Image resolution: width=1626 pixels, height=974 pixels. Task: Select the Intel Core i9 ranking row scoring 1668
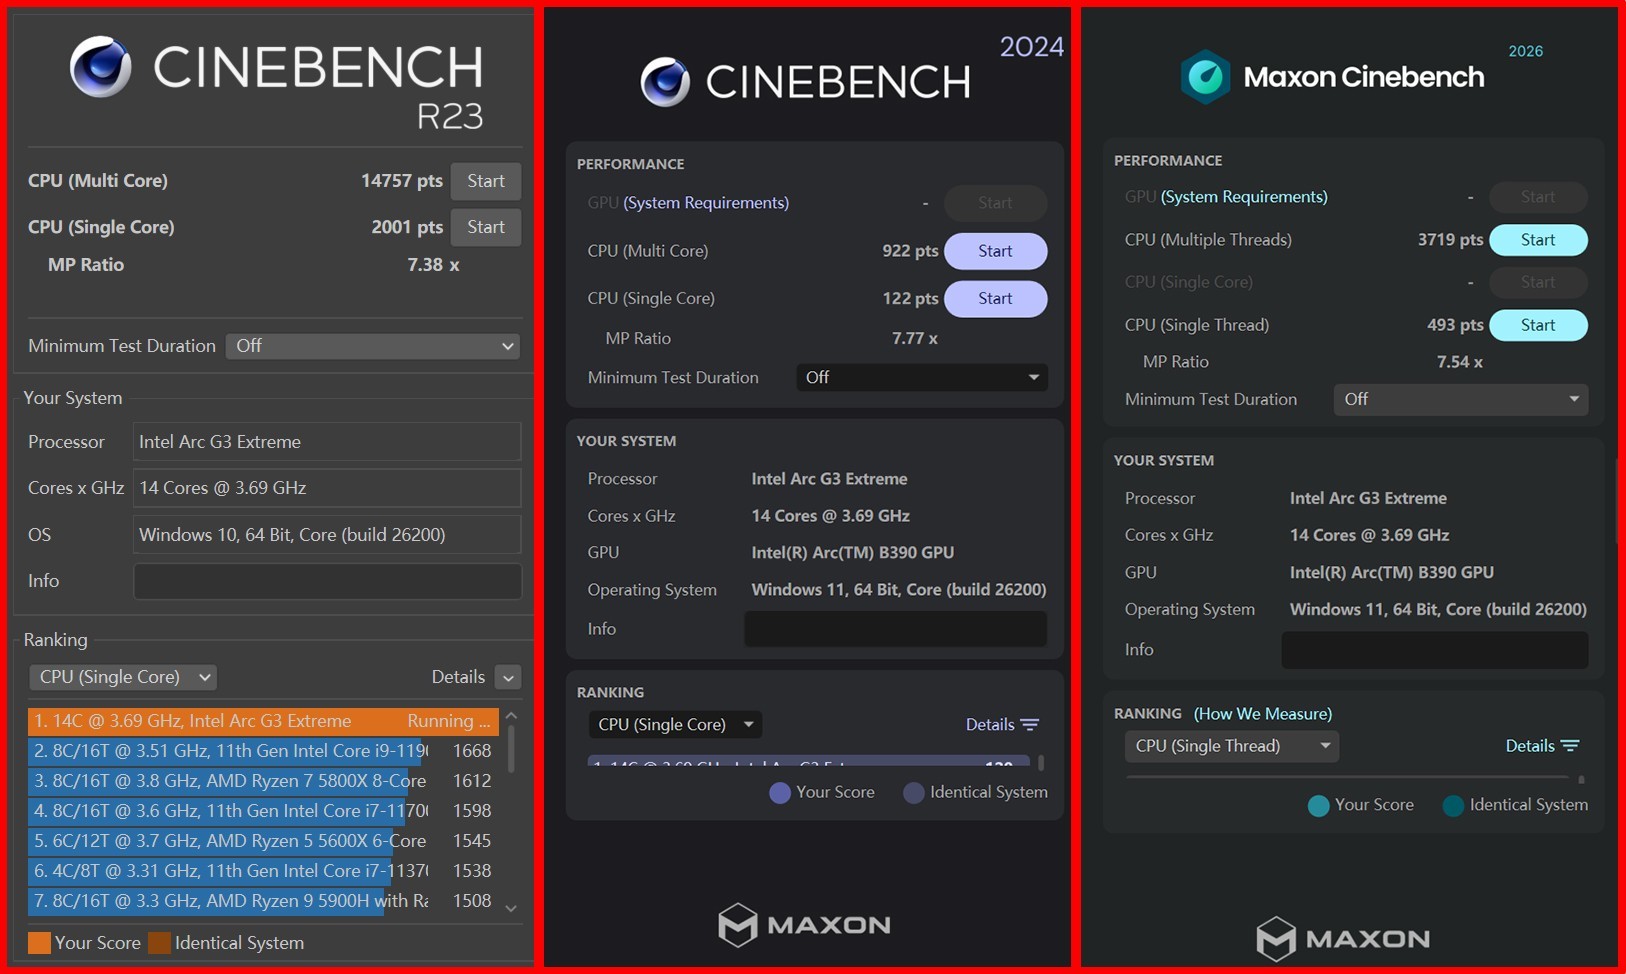point(263,751)
